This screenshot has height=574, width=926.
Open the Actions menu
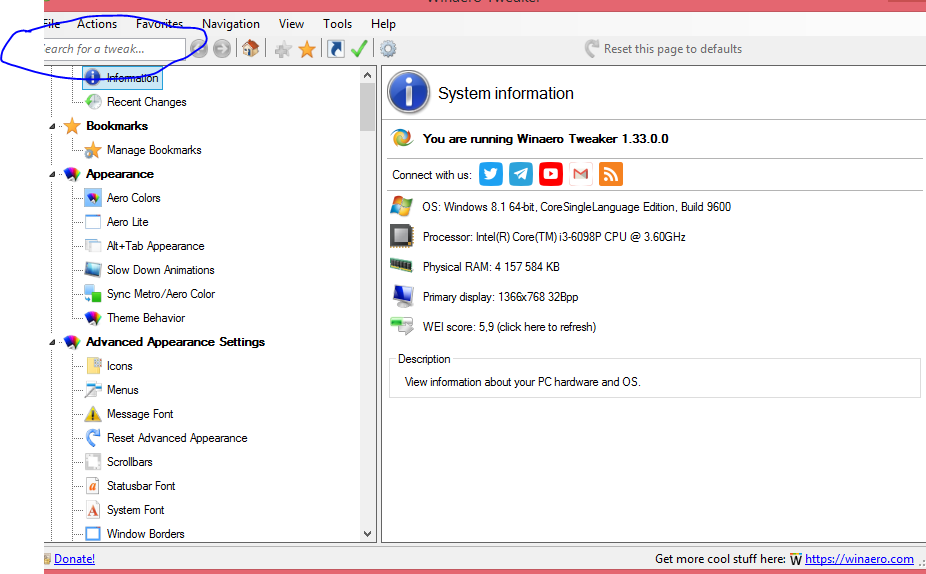pyautogui.click(x=97, y=24)
